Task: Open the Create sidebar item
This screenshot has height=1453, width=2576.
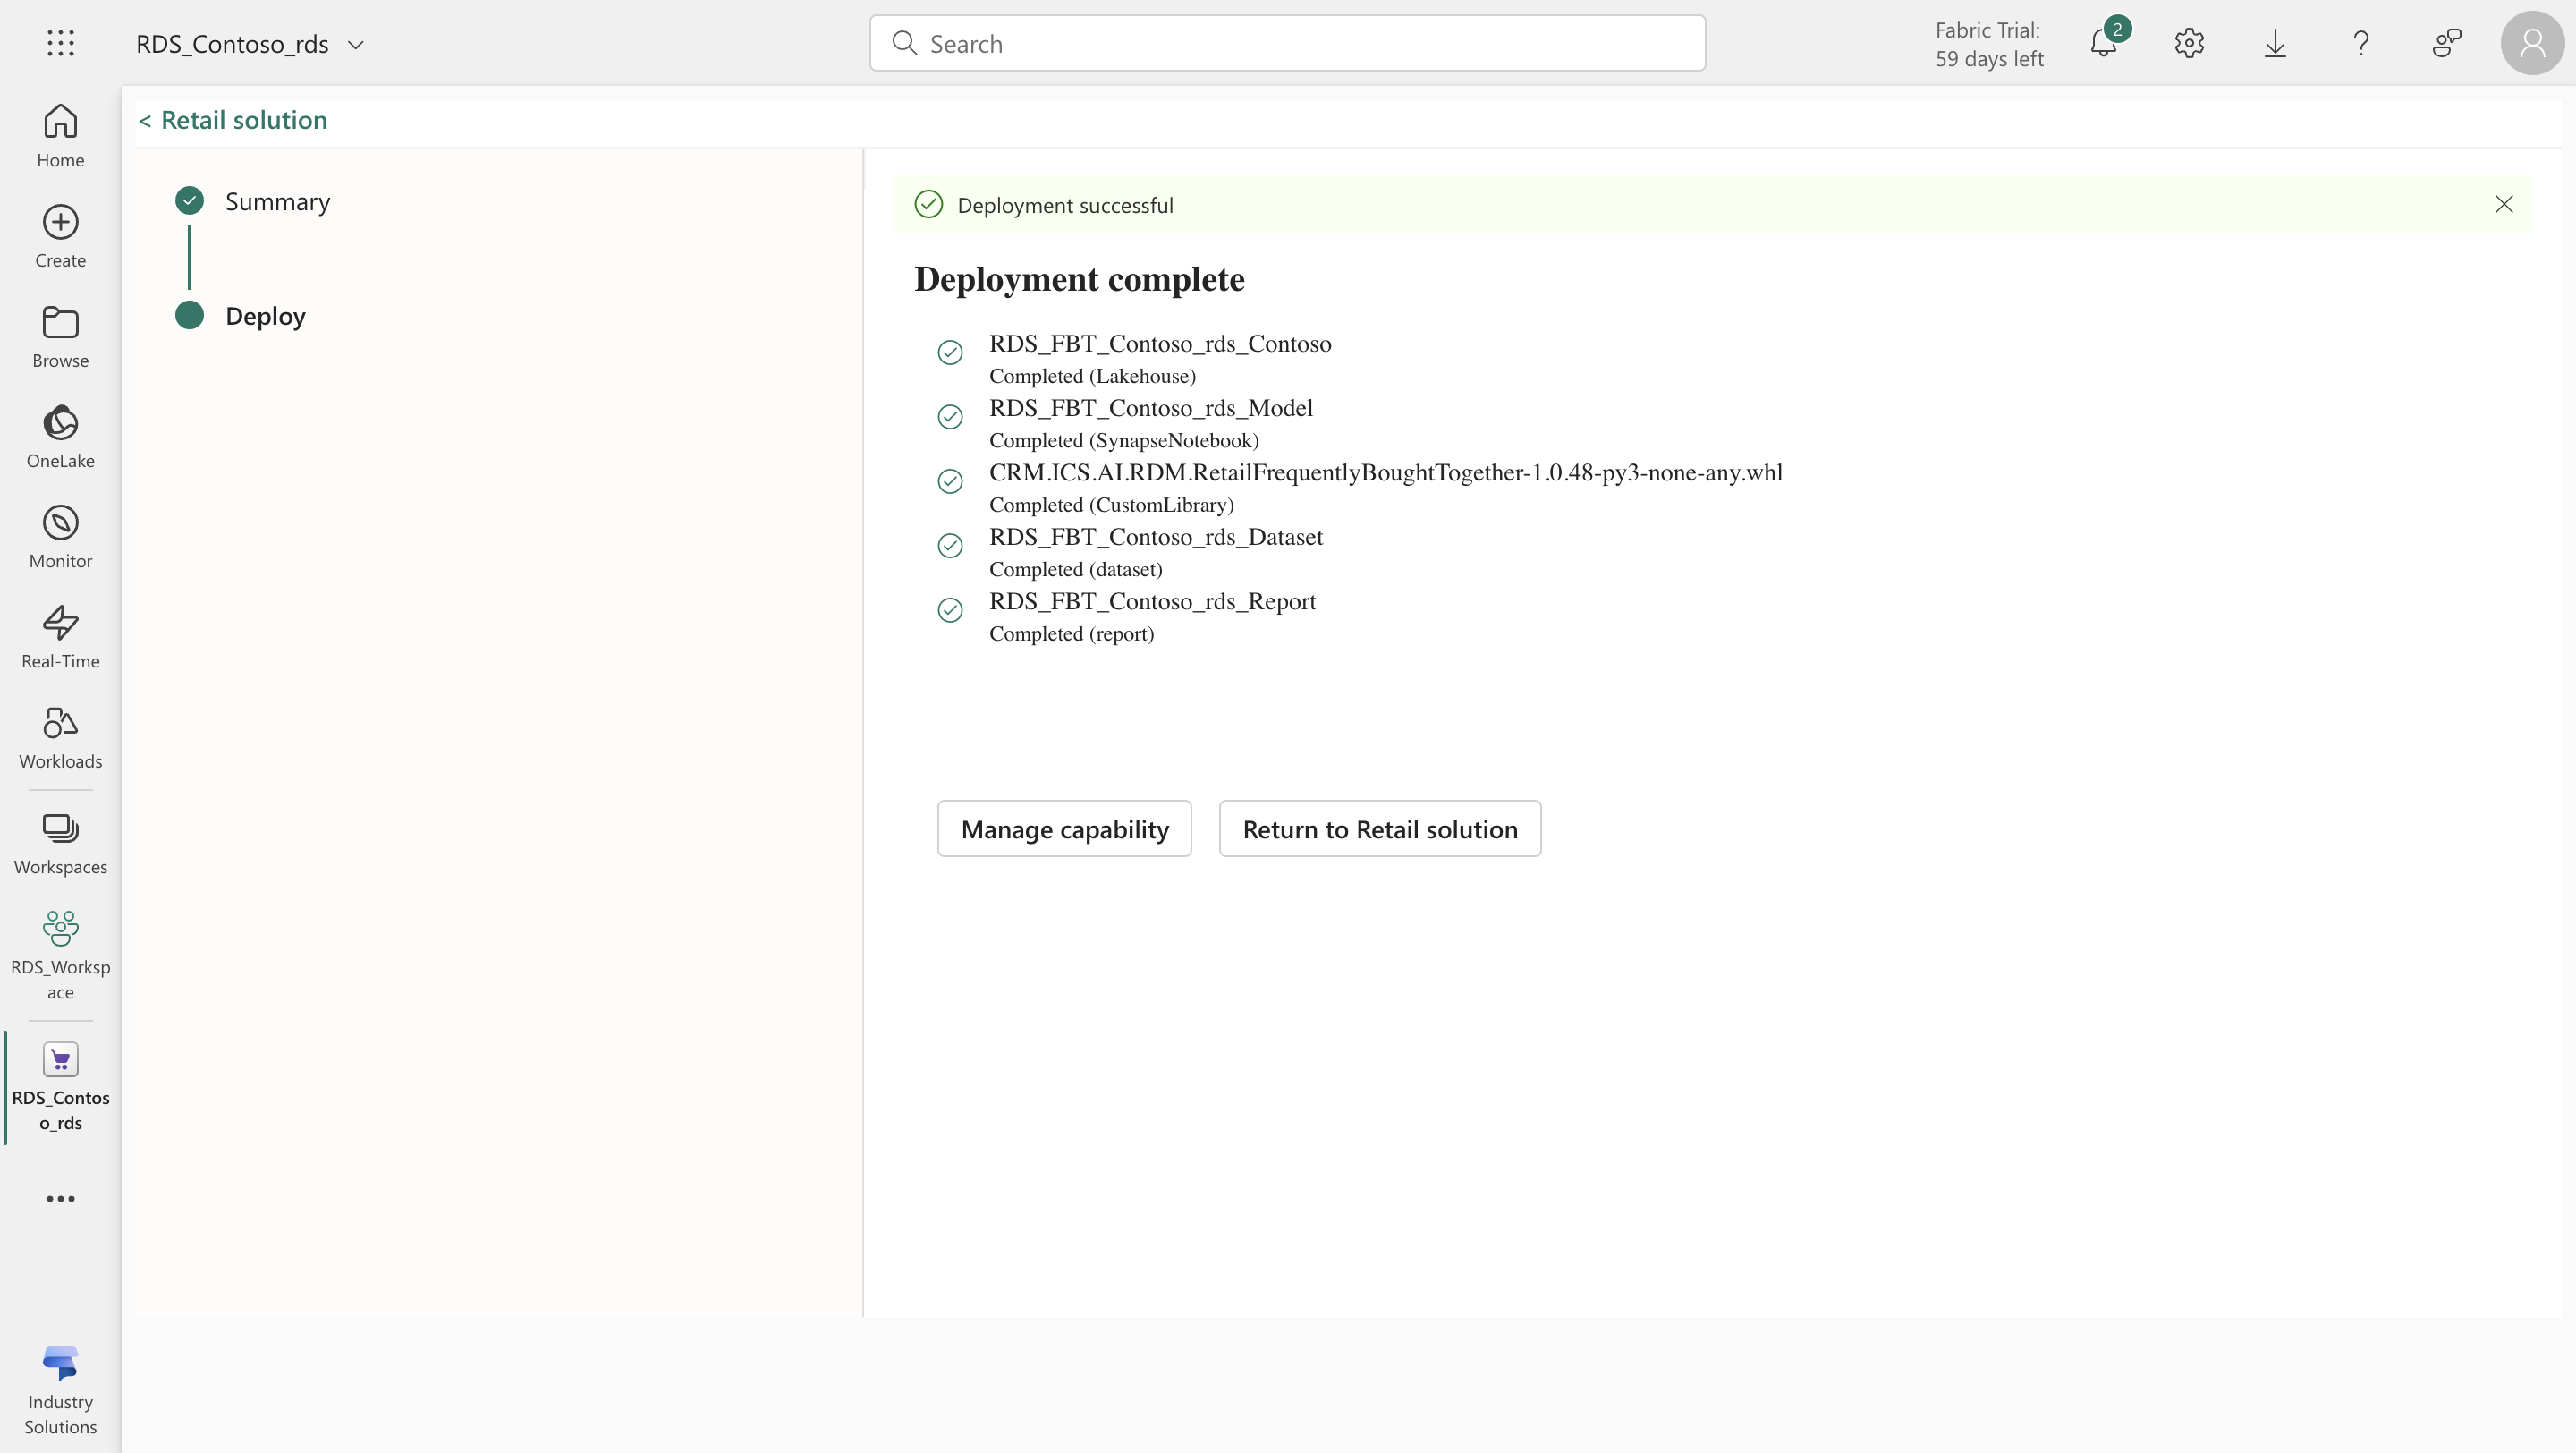Action: point(60,236)
